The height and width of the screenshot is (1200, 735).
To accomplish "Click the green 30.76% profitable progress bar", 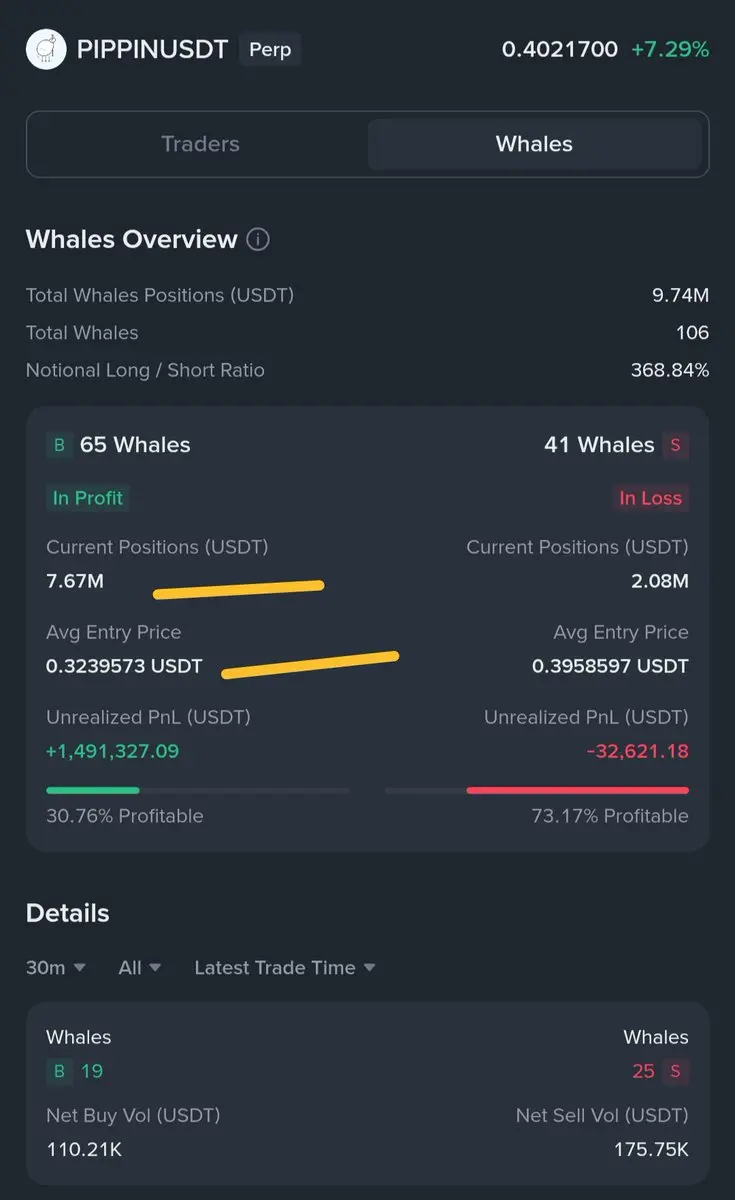I will pyautogui.click(x=93, y=790).
